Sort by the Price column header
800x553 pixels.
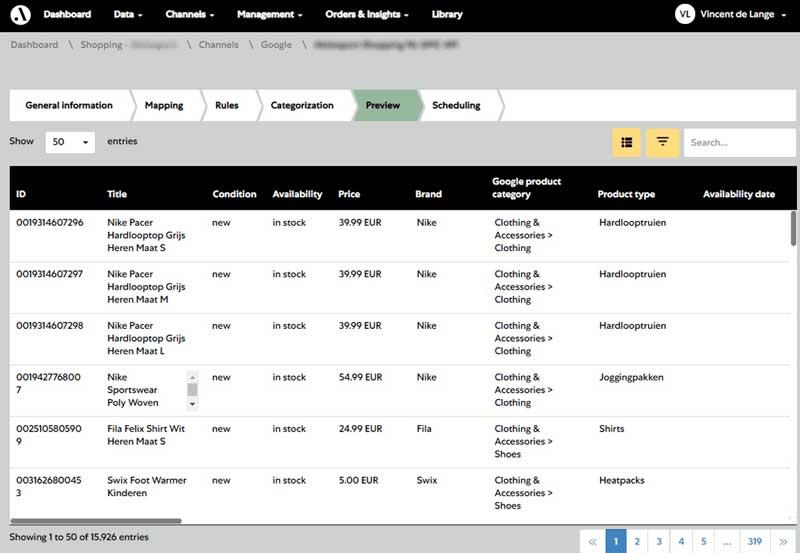click(x=349, y=194)
